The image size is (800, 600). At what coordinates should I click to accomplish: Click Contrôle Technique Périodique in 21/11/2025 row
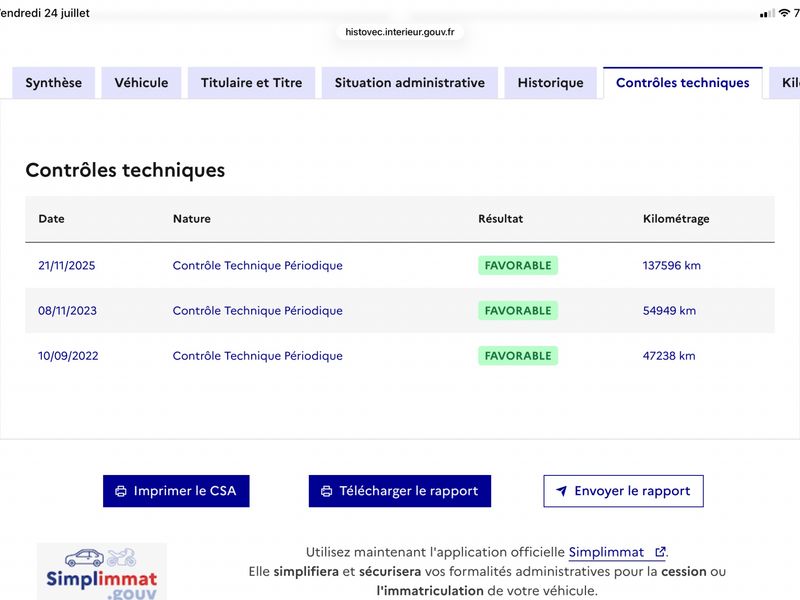coord(258,265)
